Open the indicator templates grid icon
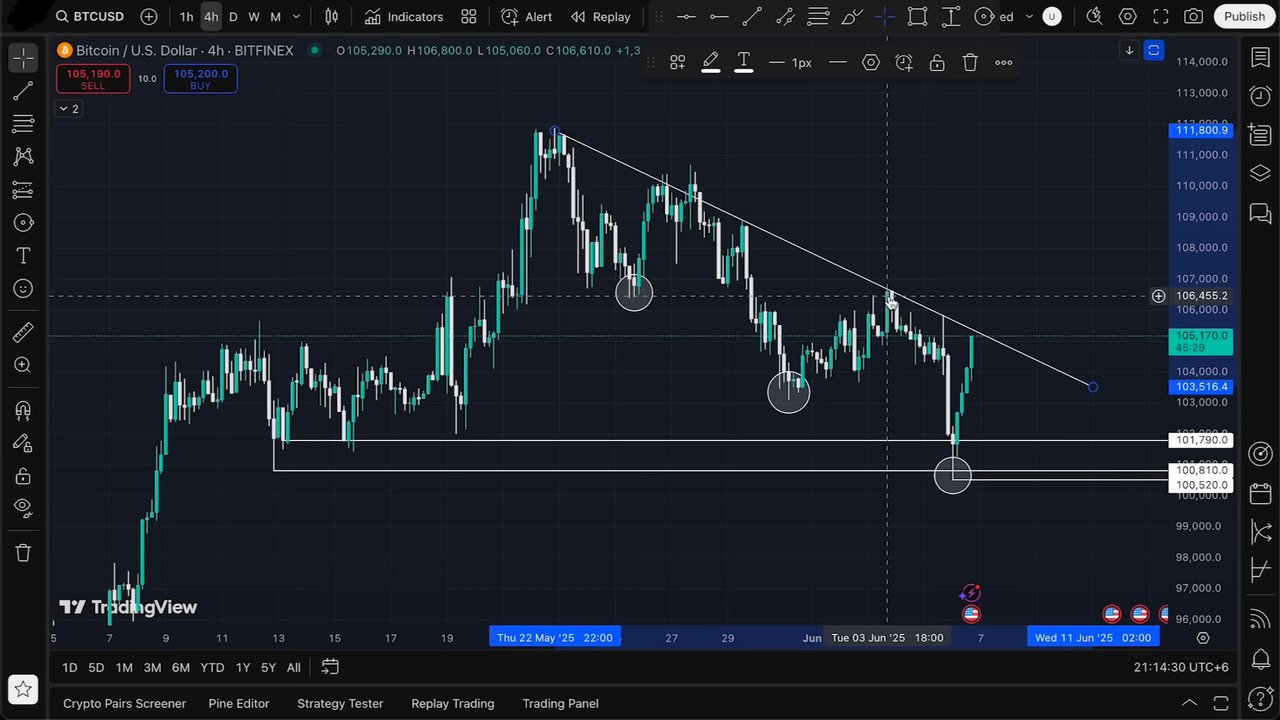 click(x=468, y=16)
